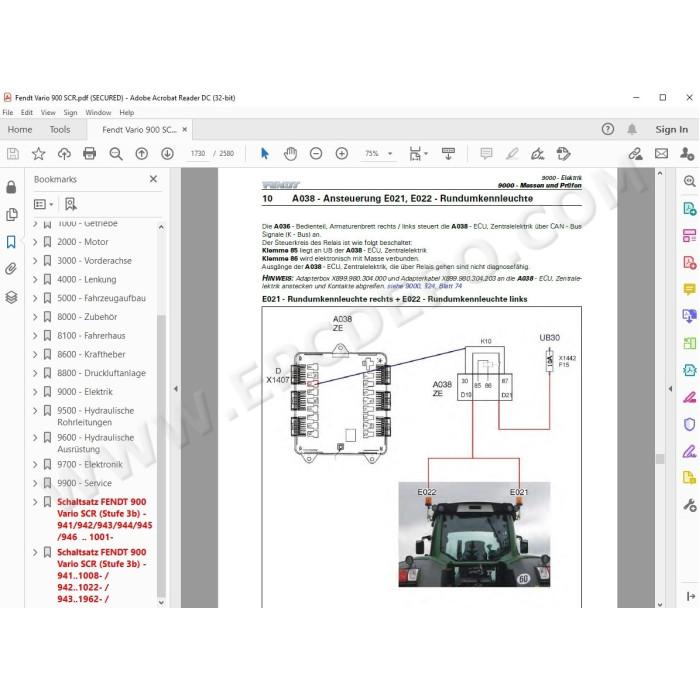Open the right pane more tools wrench icon
The width and height of the screenshot is (700, 700).
click(690, 505)
